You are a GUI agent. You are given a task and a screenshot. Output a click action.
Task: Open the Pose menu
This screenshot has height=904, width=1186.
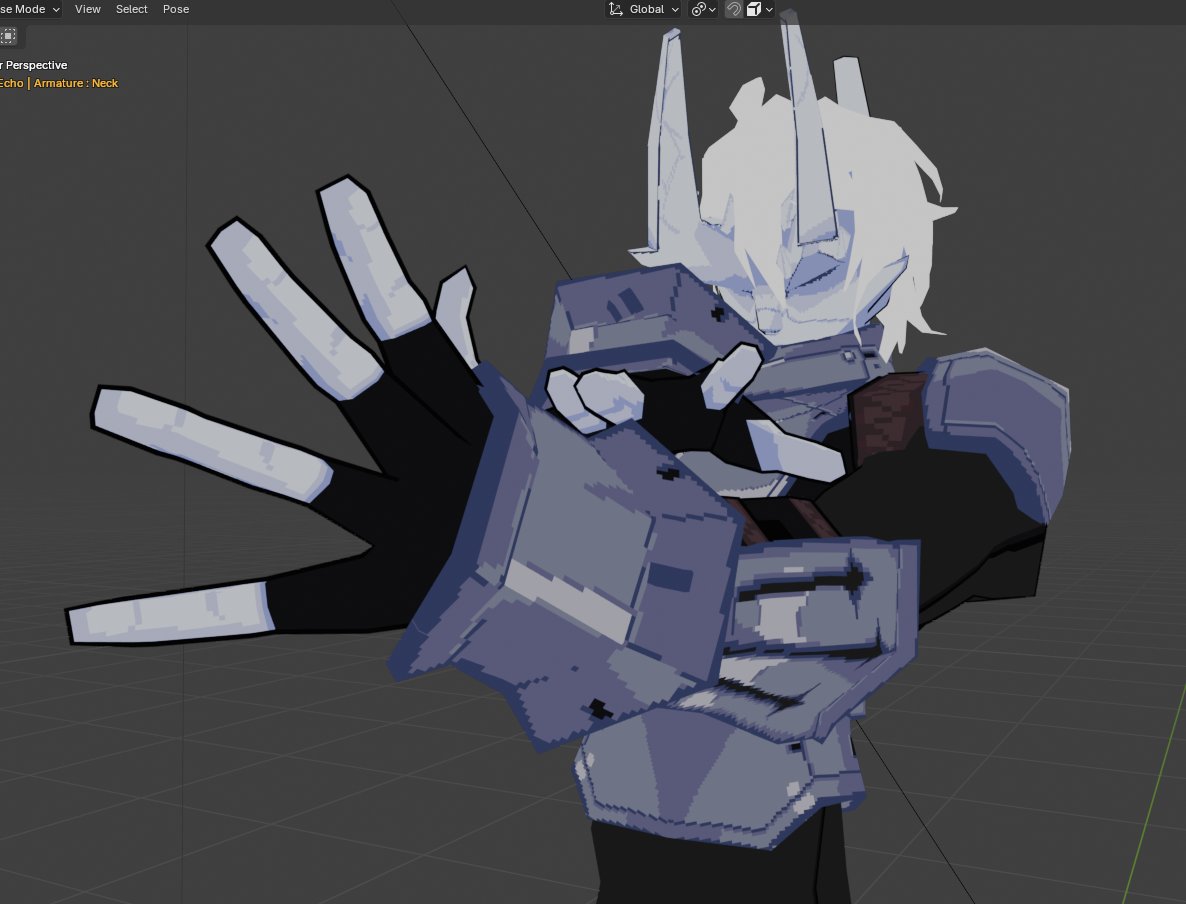(176, 9)
